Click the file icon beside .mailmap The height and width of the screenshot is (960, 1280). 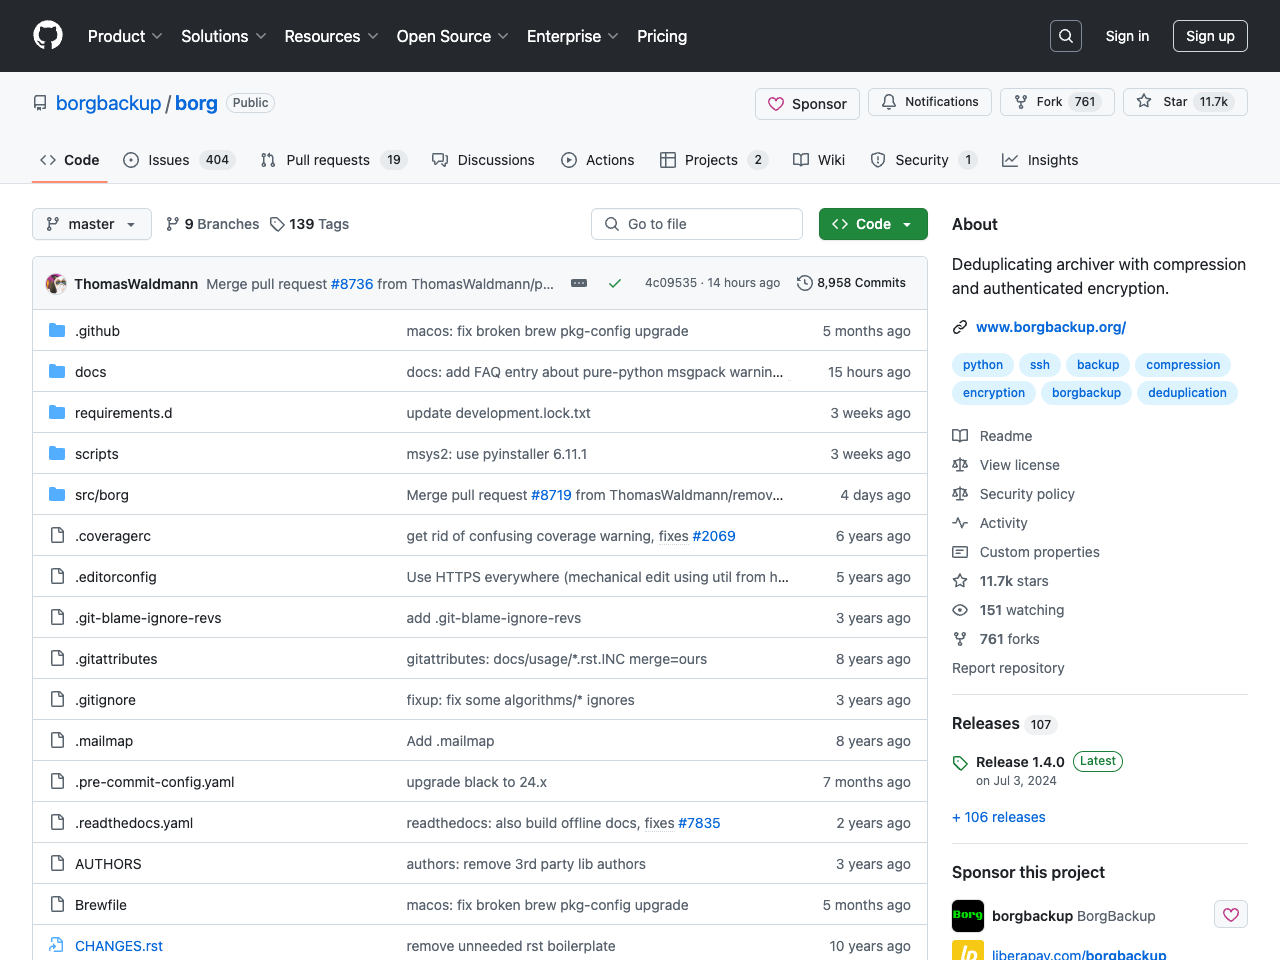(57, 741)
